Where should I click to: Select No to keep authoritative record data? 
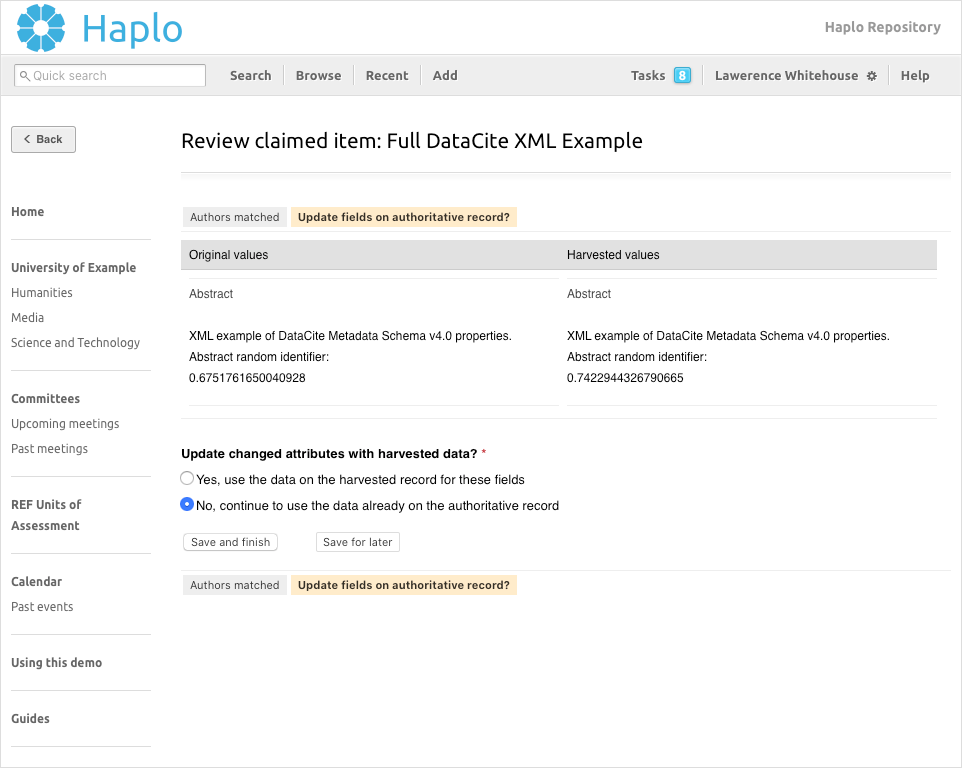point(187,505)
